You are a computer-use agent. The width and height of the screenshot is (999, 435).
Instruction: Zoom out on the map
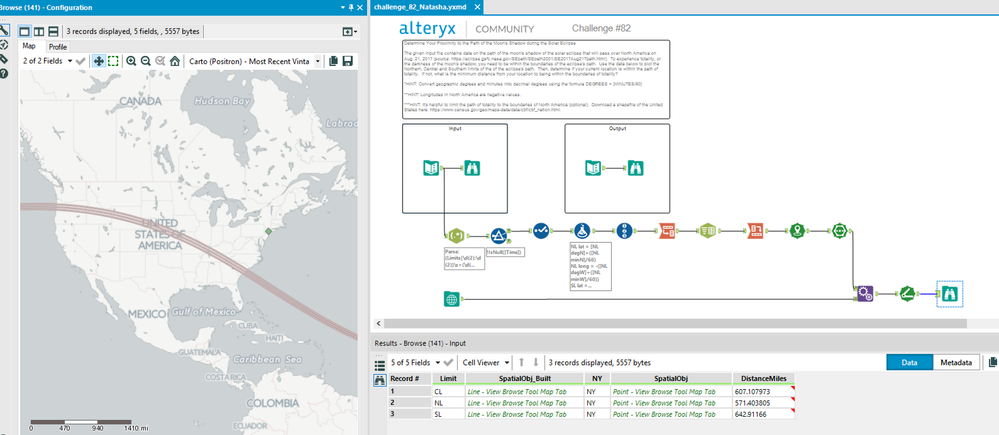[146, 61]
